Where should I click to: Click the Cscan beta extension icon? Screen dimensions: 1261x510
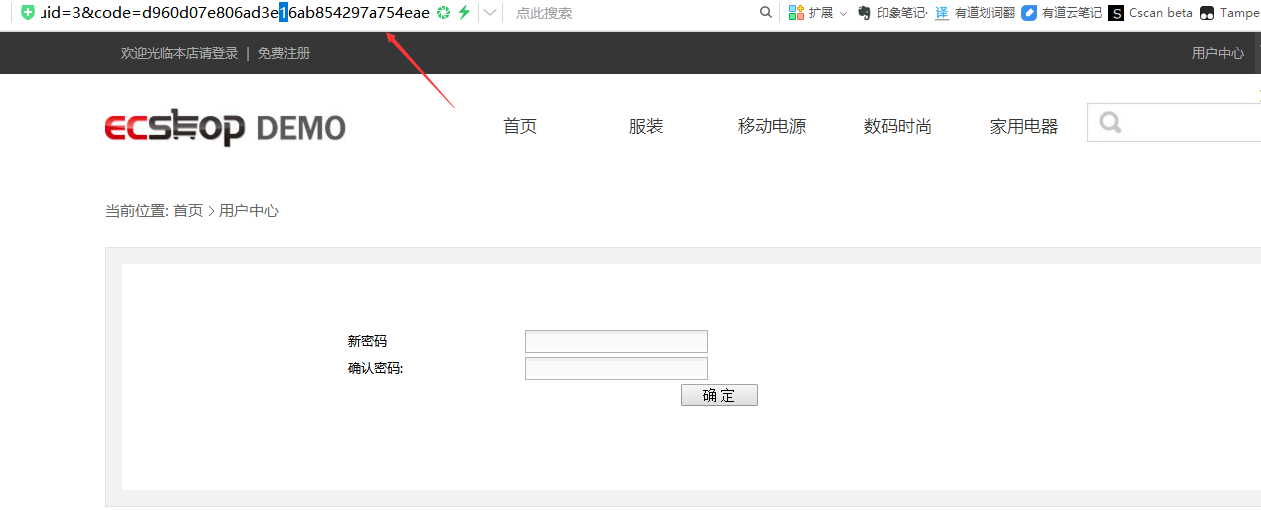pos(1116,13)
